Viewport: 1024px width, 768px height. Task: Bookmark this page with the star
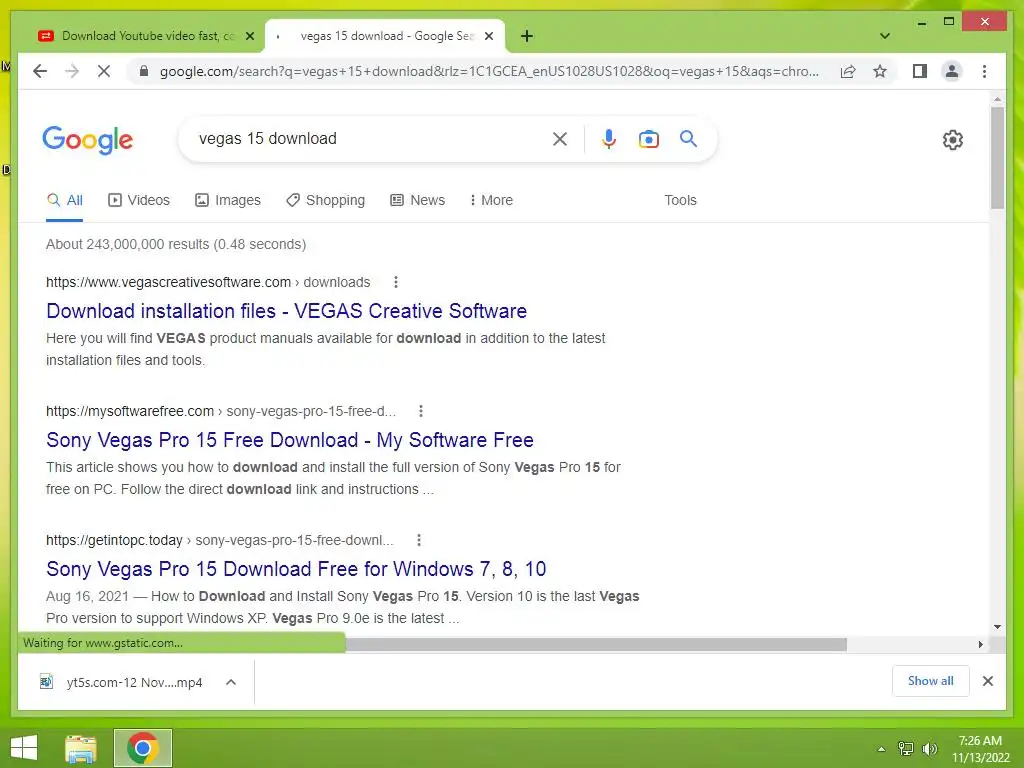(880, 71)
